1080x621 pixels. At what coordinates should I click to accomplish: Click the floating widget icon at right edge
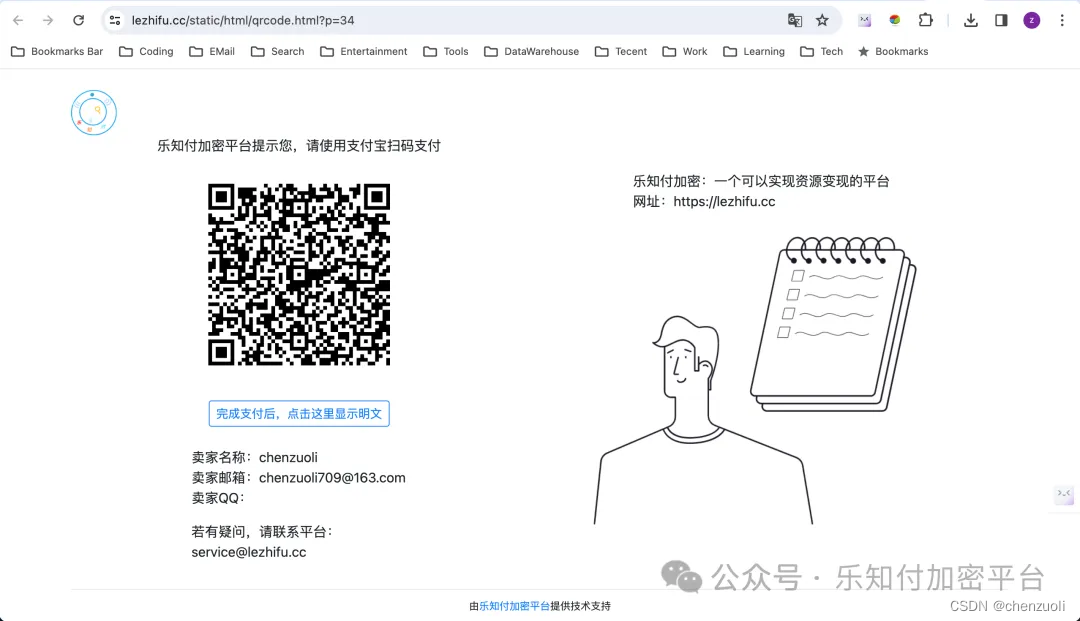[x=1064, y=494]
